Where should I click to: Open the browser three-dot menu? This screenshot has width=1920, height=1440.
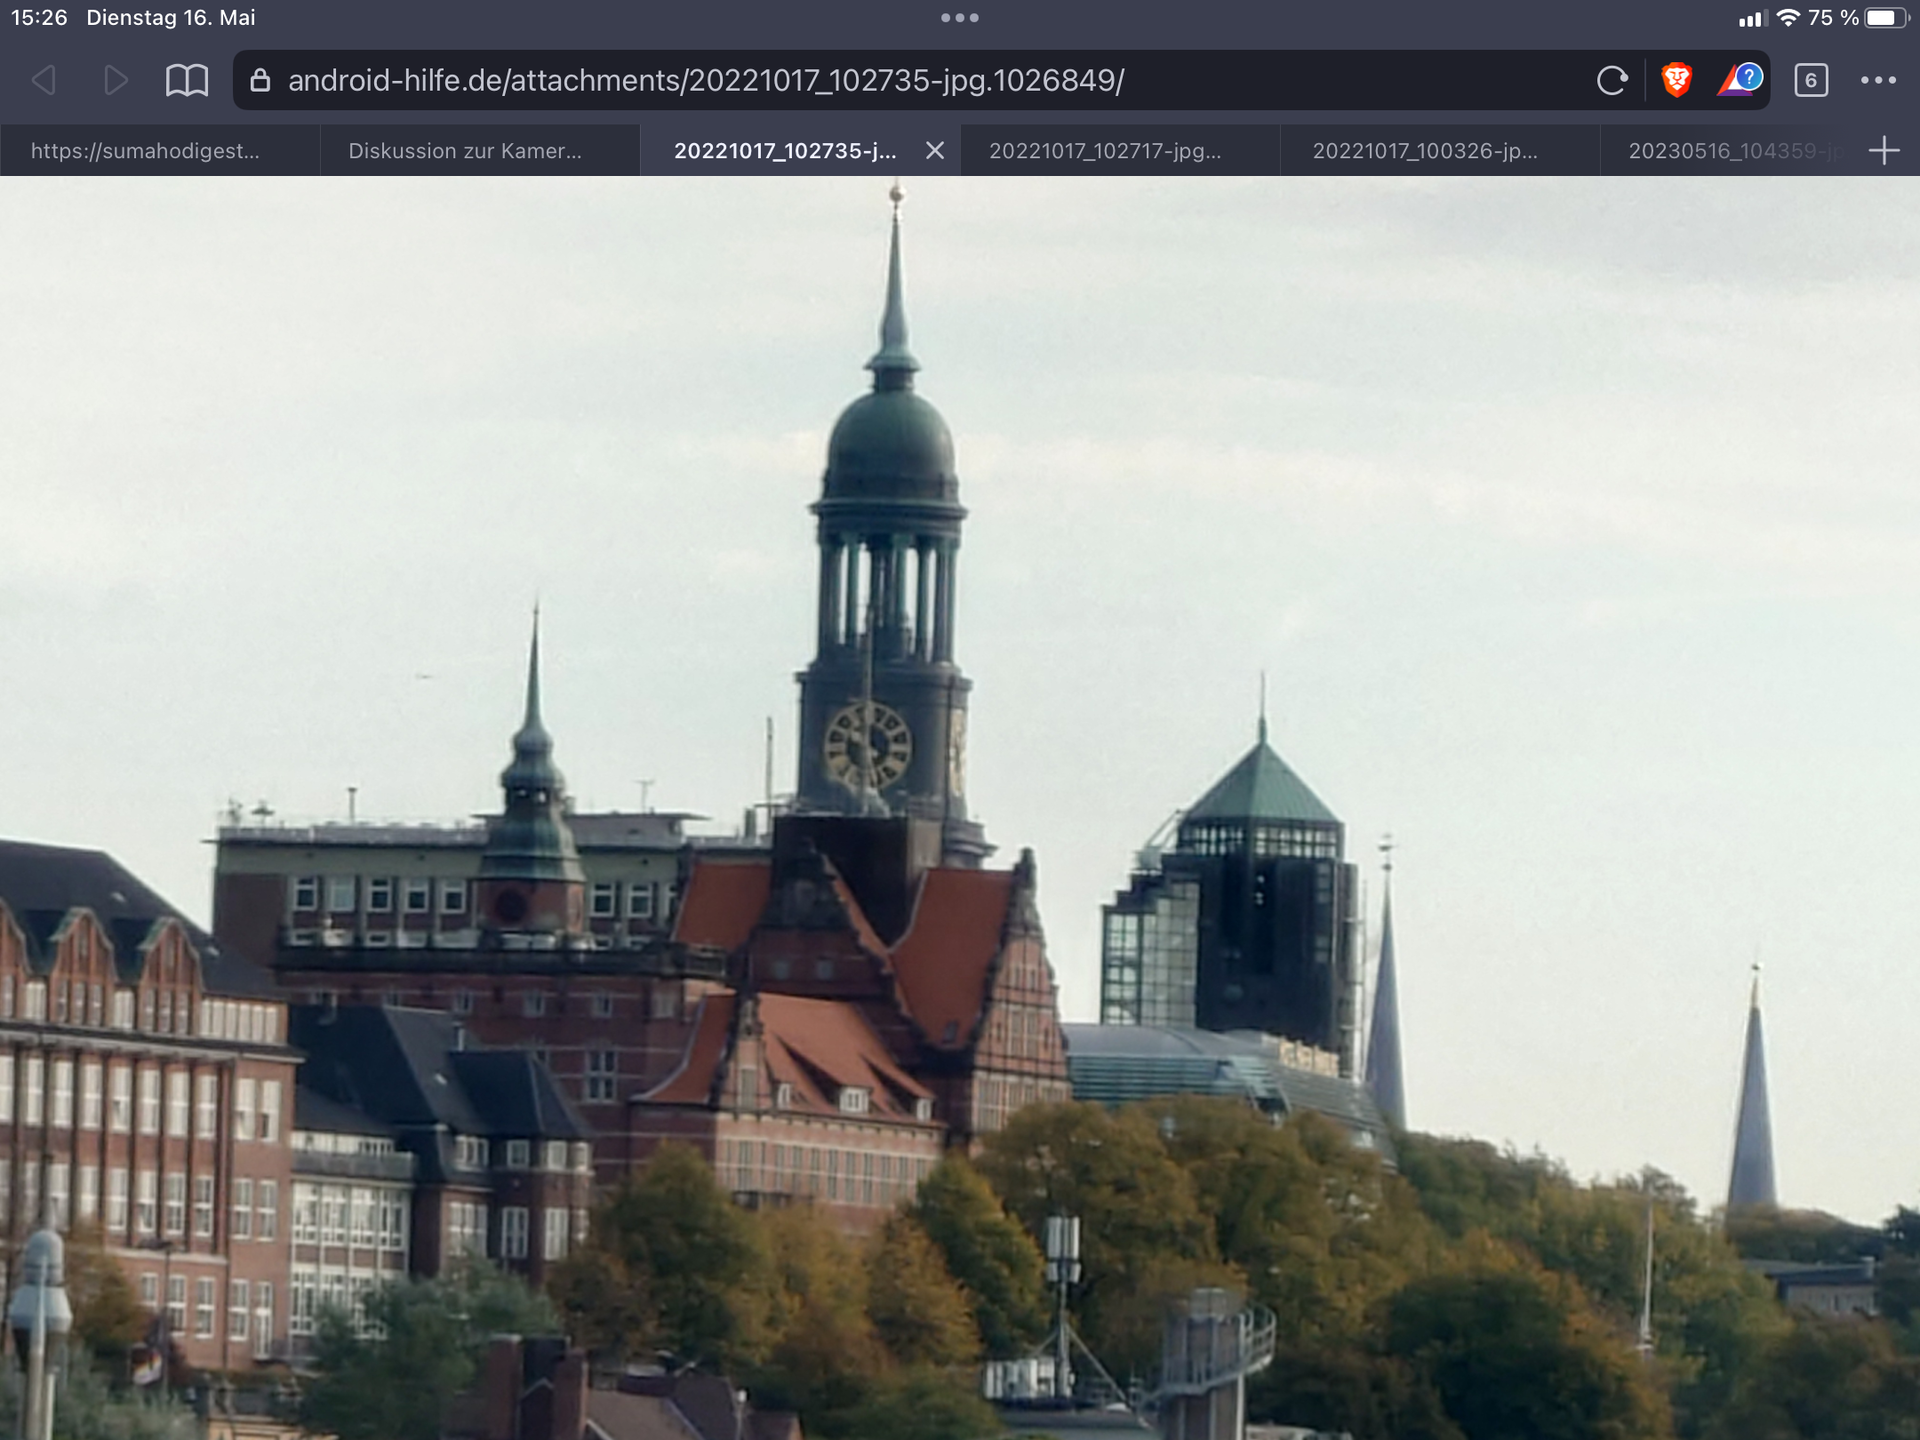[1878, 80]
